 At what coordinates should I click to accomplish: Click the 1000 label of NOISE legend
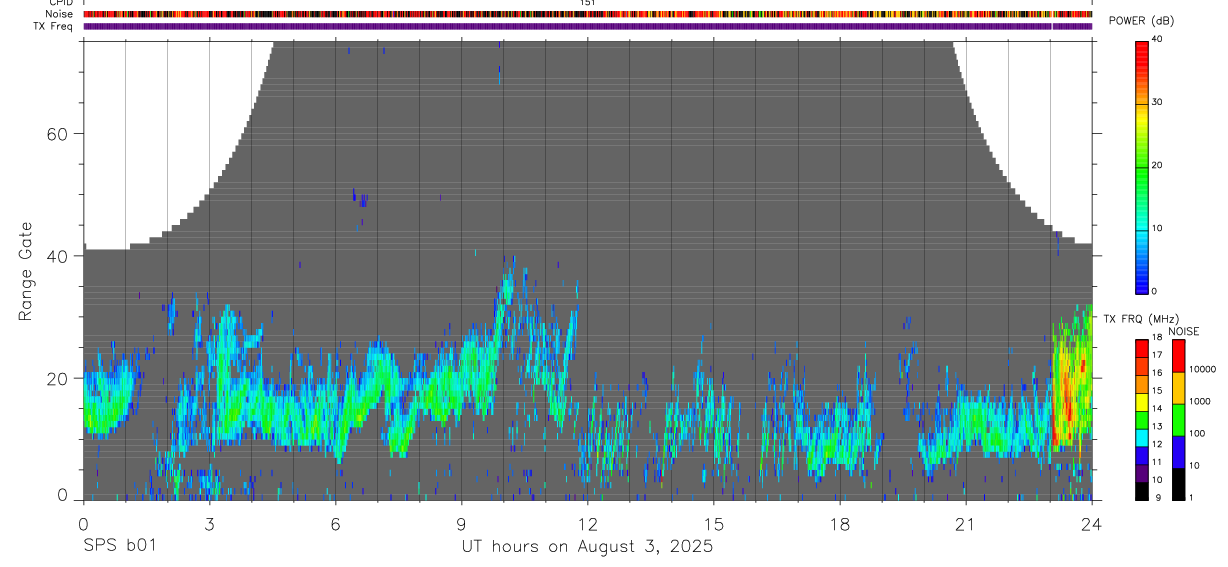pyautogui.click(x=1199, y=401)
